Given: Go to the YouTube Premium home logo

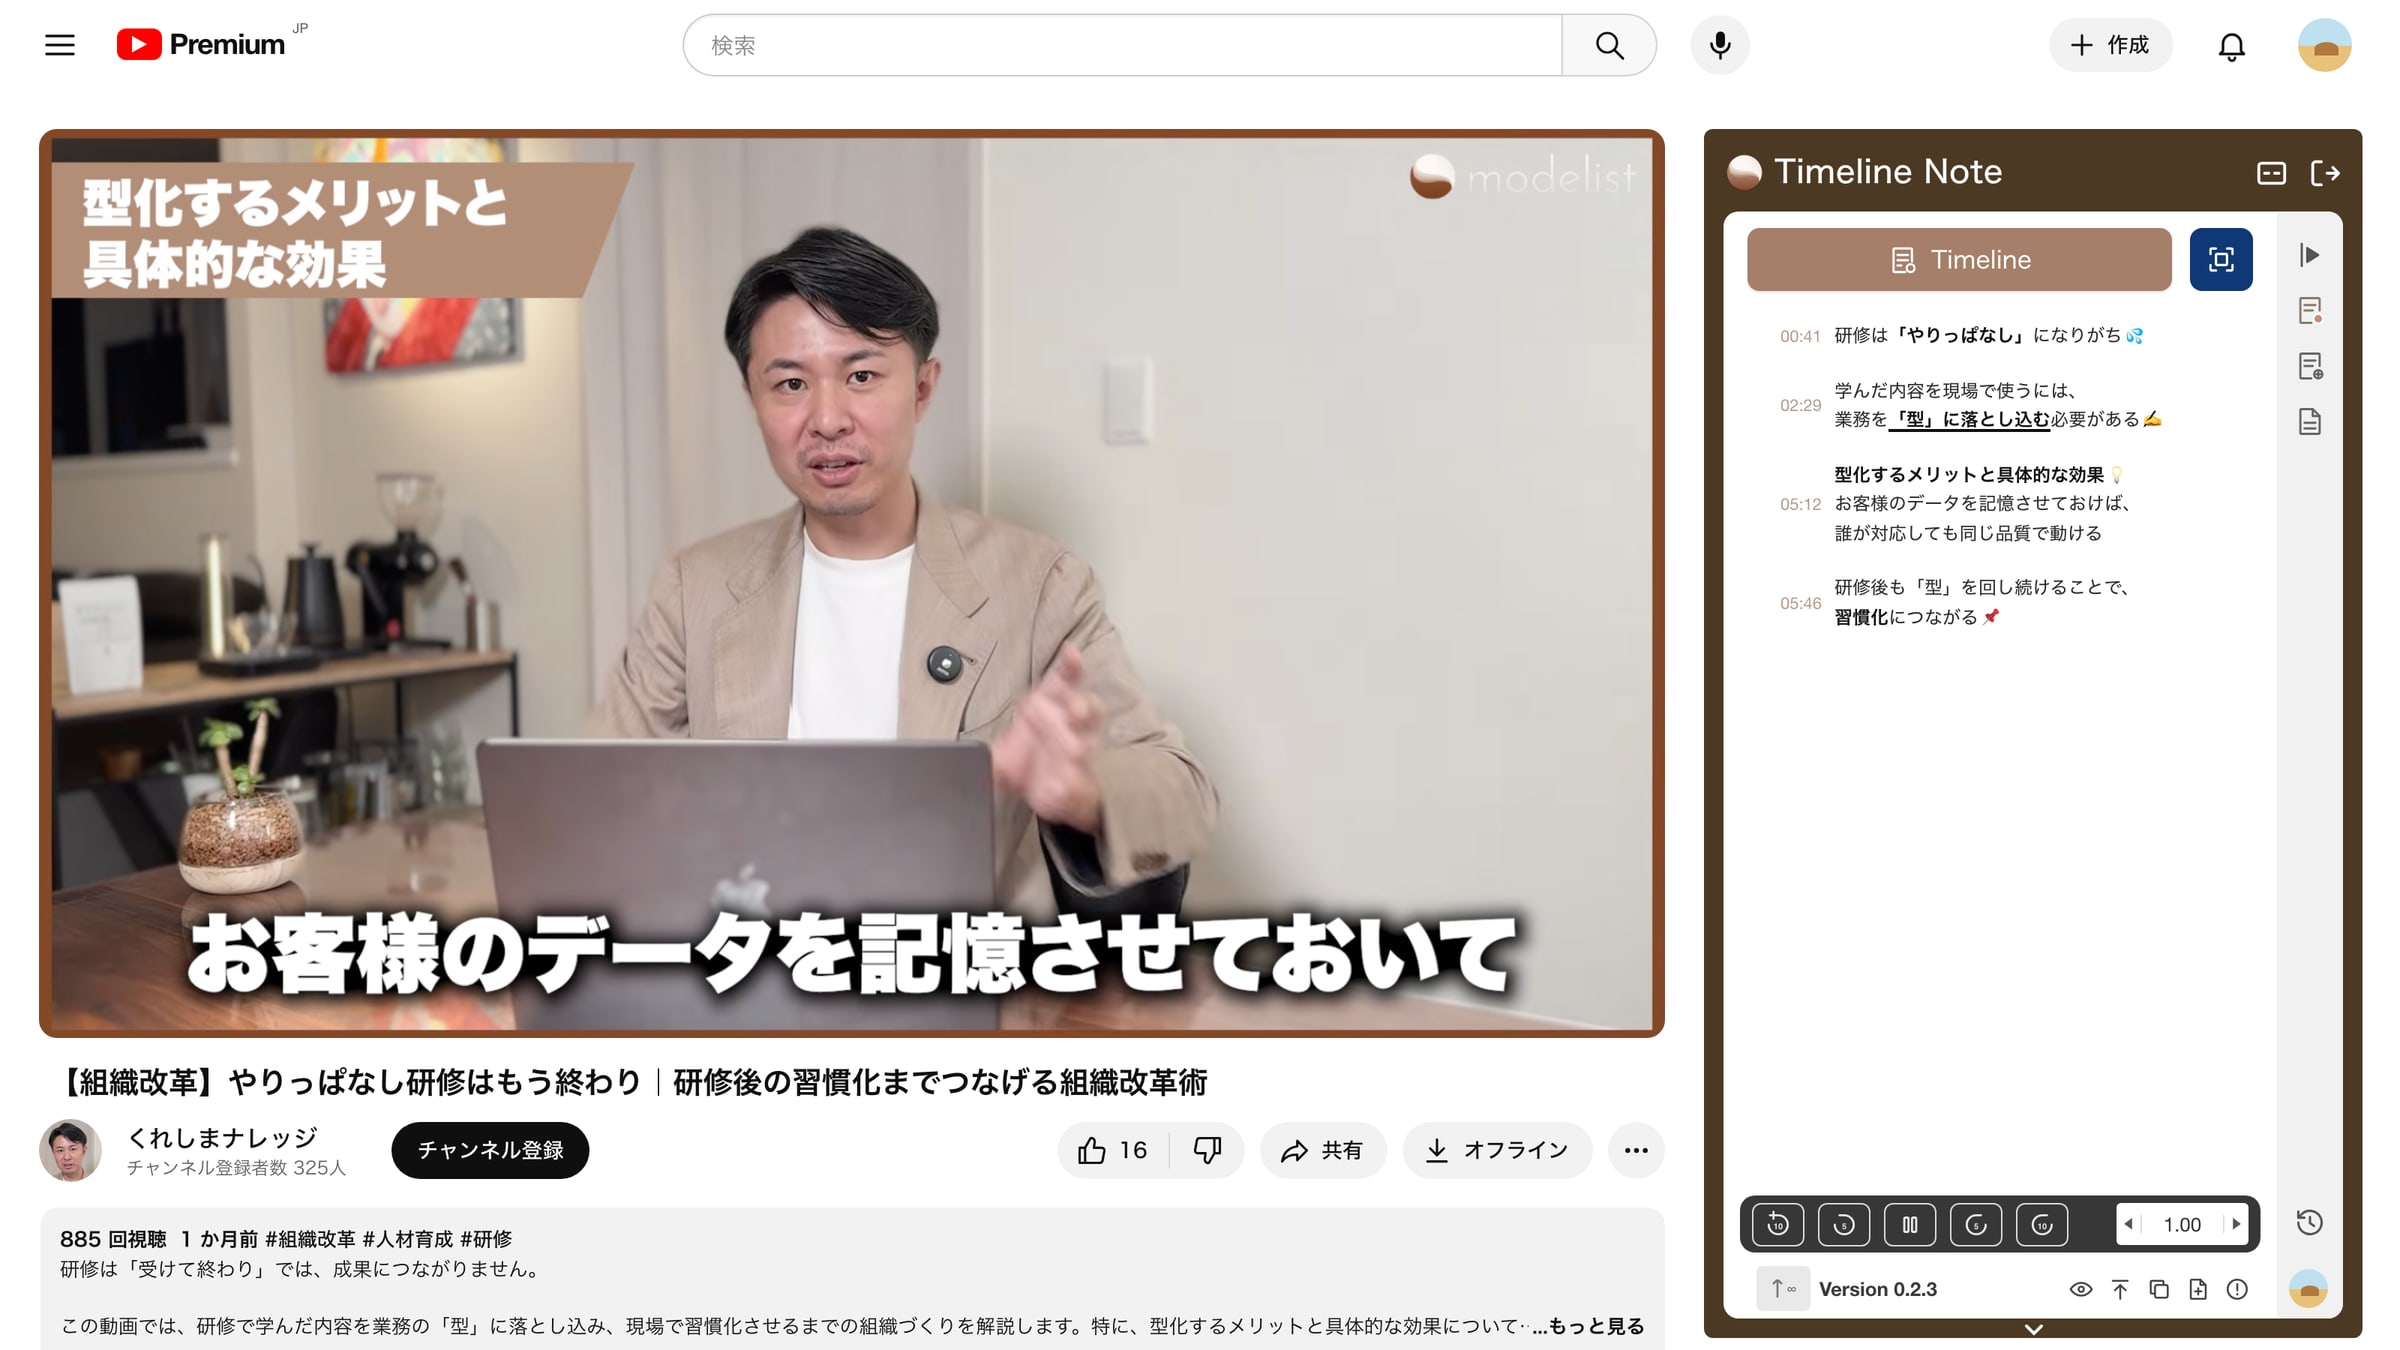Looking at the screenshot, I should tap(201, 45).
